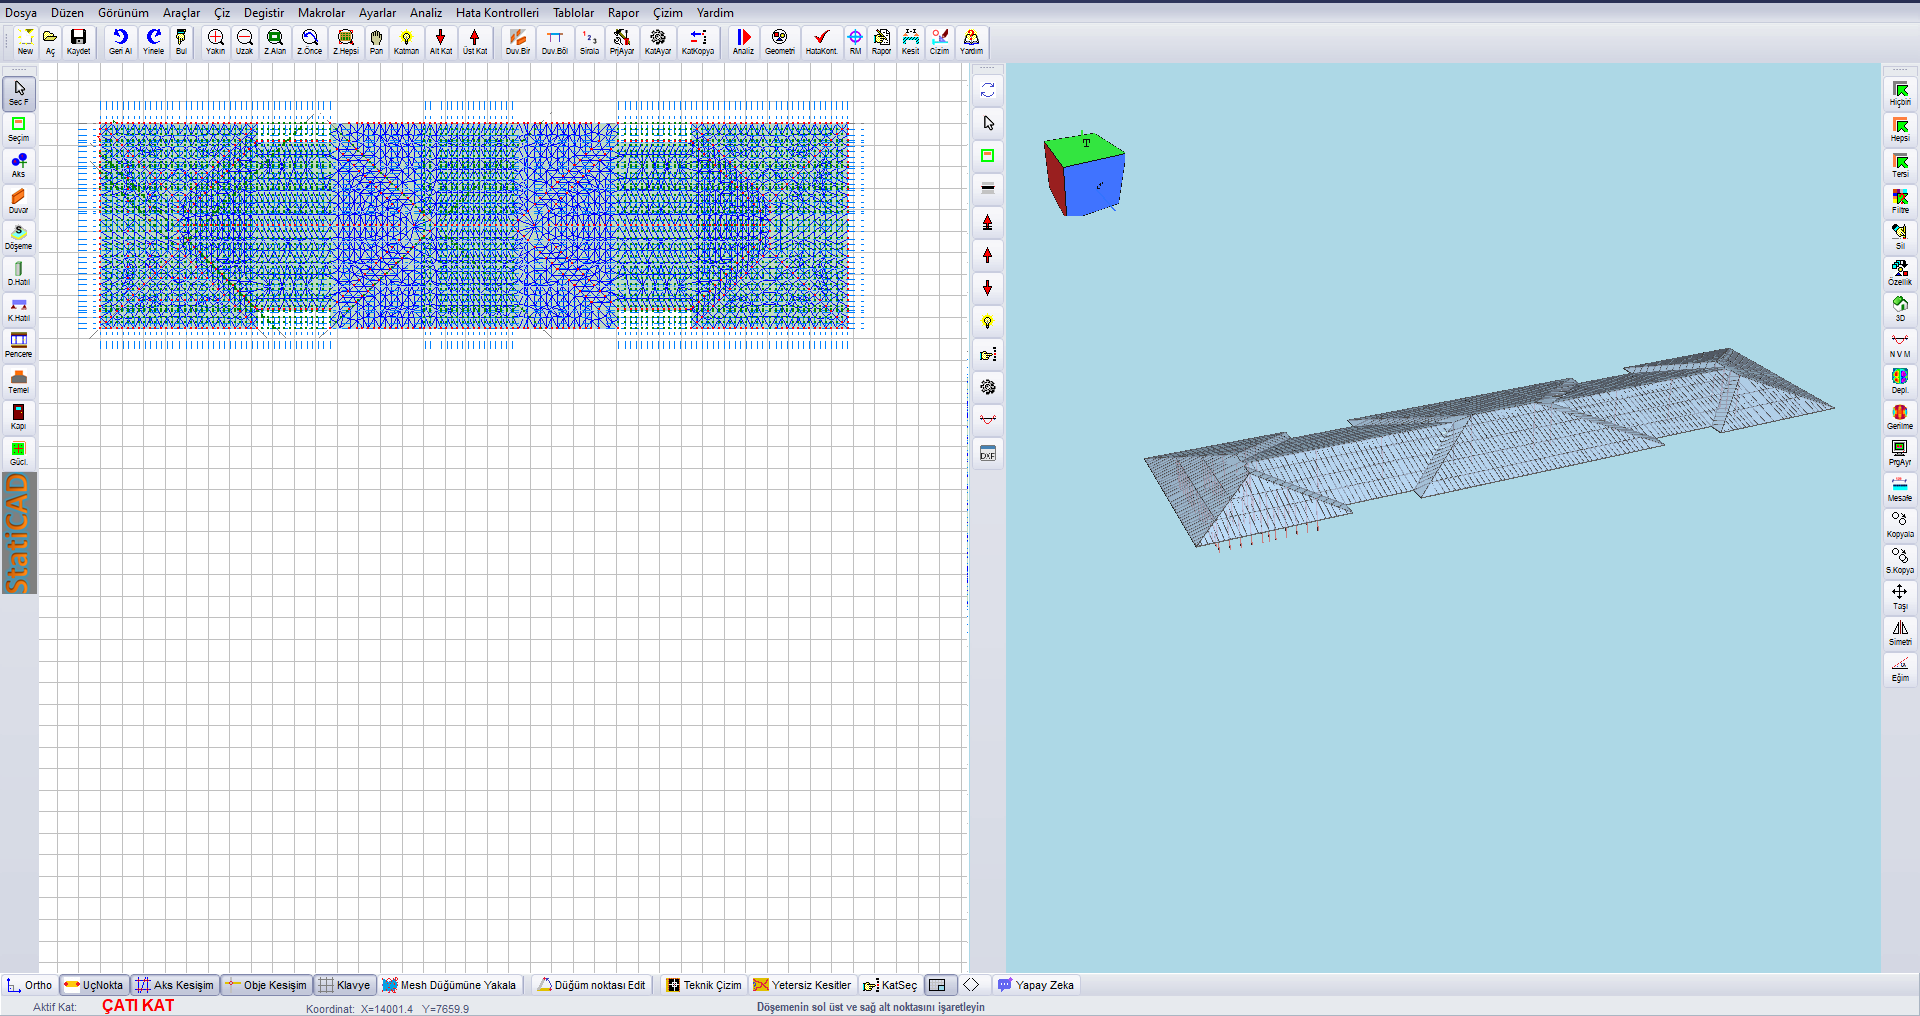Image resolution: width=1920 pixels, height=1016 pixels.
Task: Click the Teknik Çizim button
Action: [x=704, y=985]
